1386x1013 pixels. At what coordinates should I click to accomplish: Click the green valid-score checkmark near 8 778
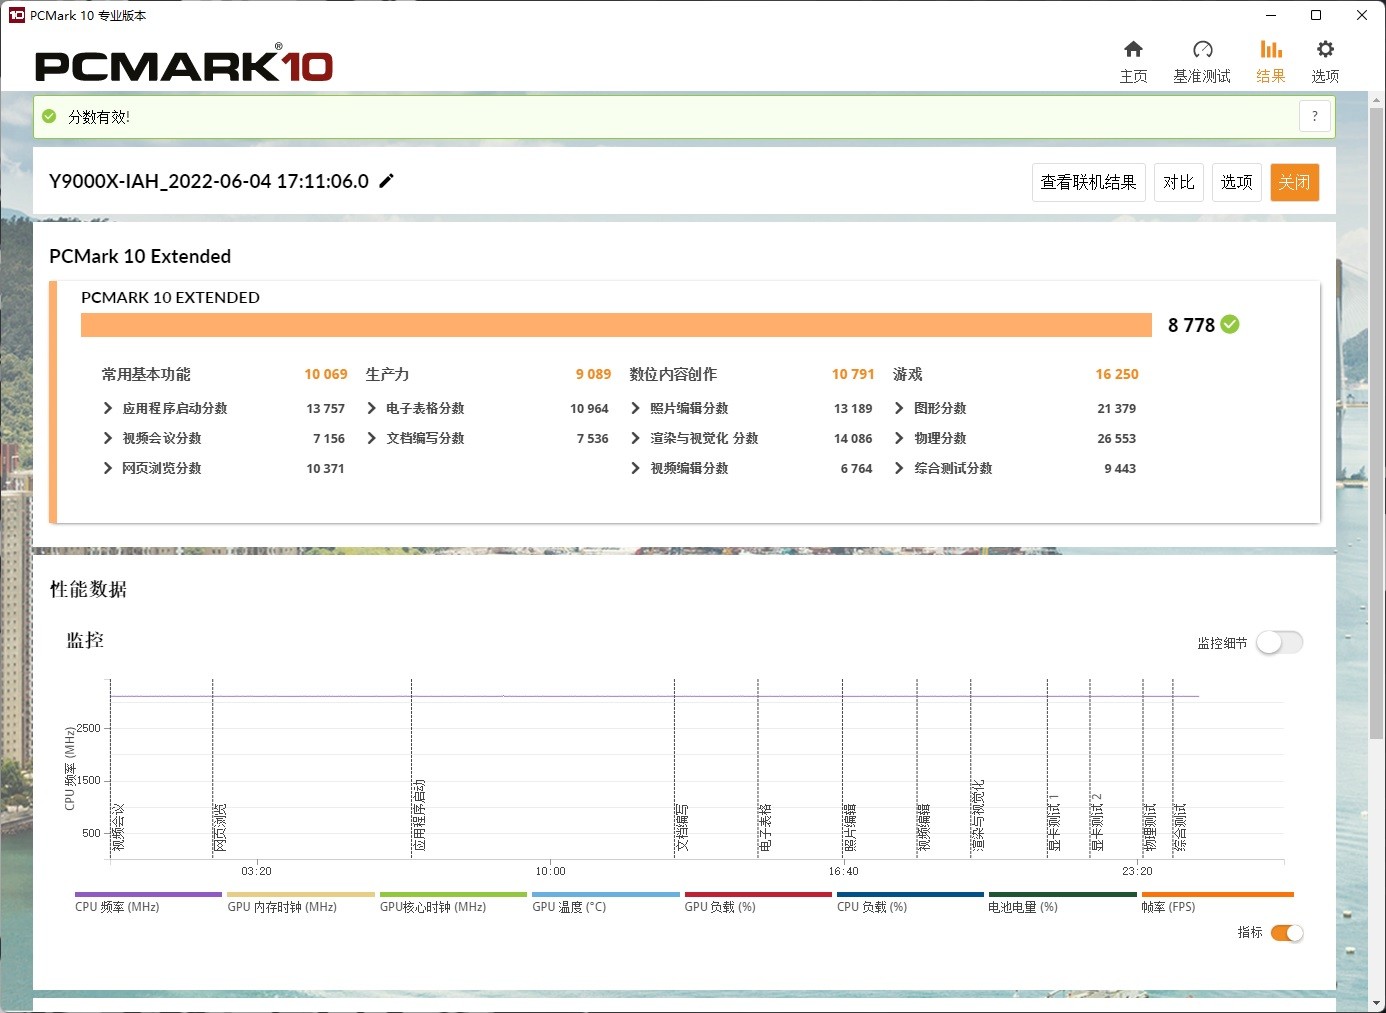pos(1230,324)
